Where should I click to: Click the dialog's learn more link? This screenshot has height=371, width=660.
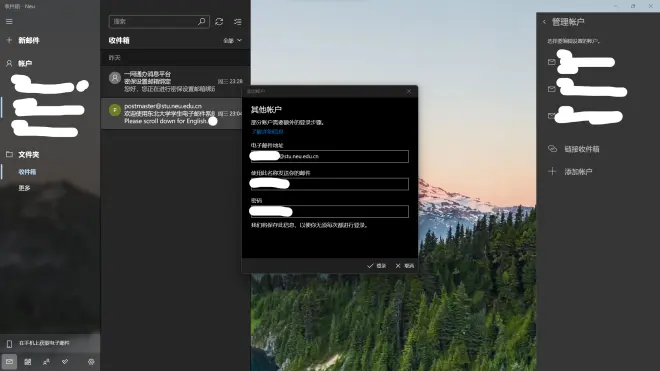click(267, 132)
